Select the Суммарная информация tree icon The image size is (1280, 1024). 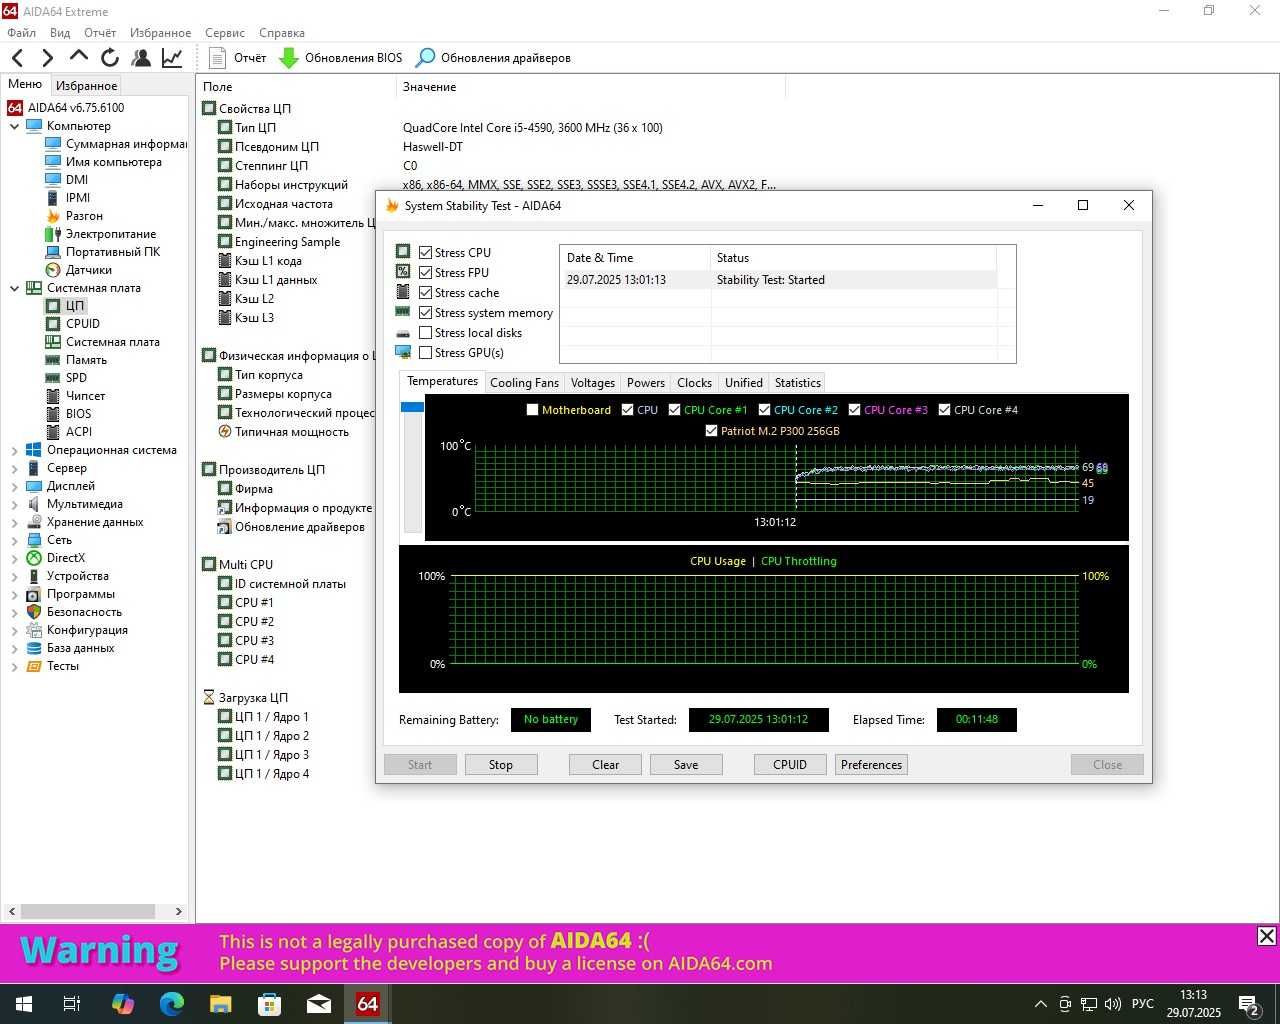[x=53, y=144]
